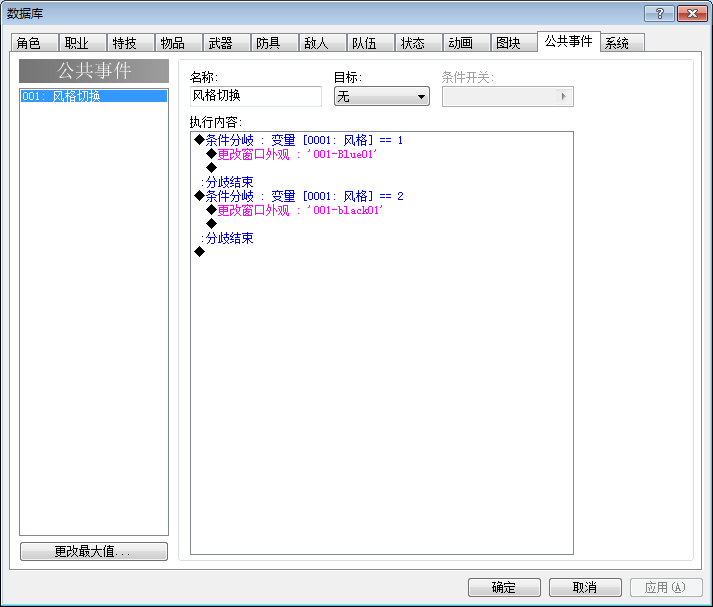
Task: Select the second 分歧结束 line
Action: click(x=227, y=238)
